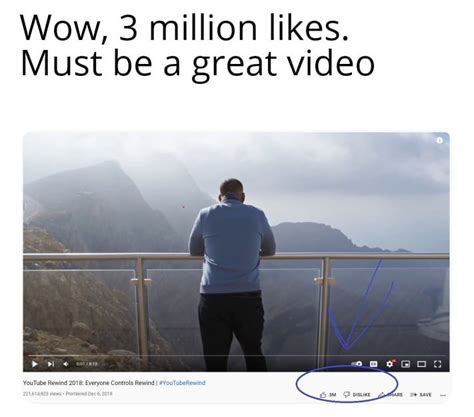
Task: Mute the video volume
Action: tap(66, 364)
